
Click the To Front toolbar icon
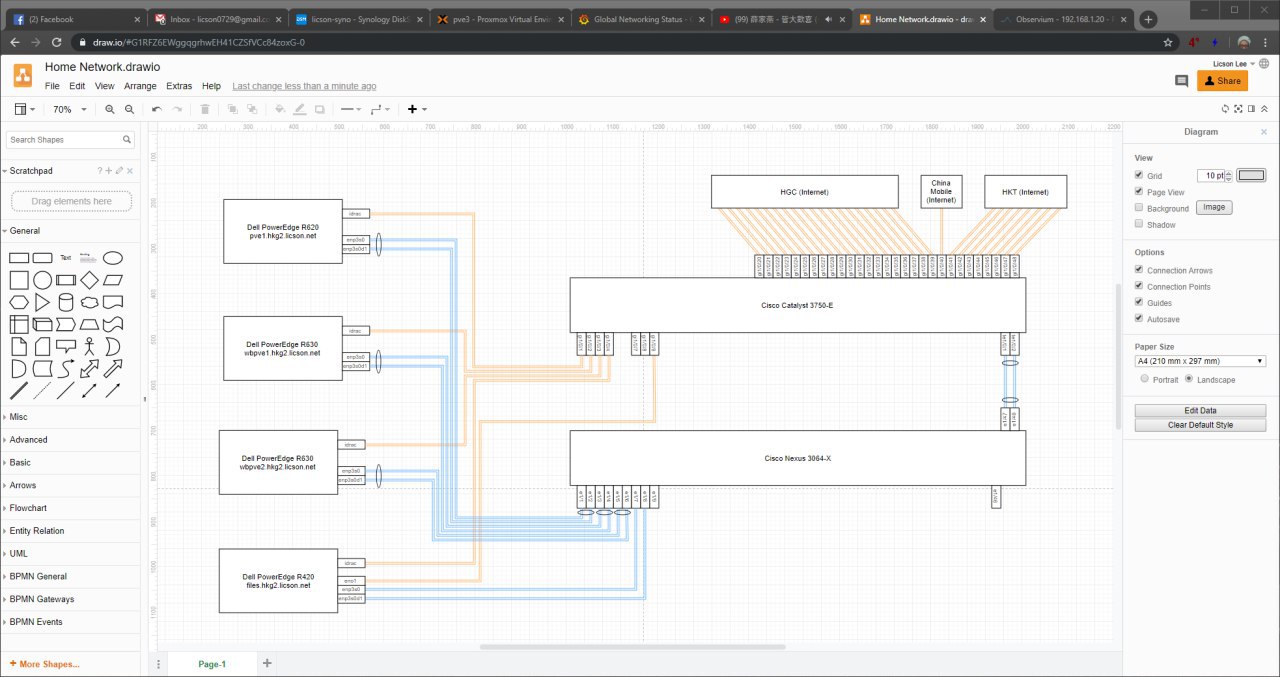[x=233, y=109]
